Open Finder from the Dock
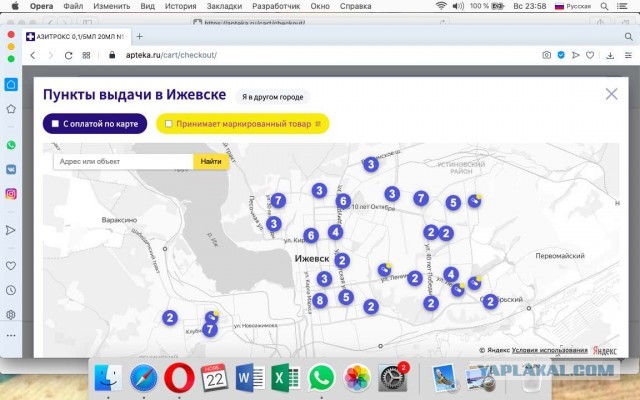 click(x=108, y=378)
